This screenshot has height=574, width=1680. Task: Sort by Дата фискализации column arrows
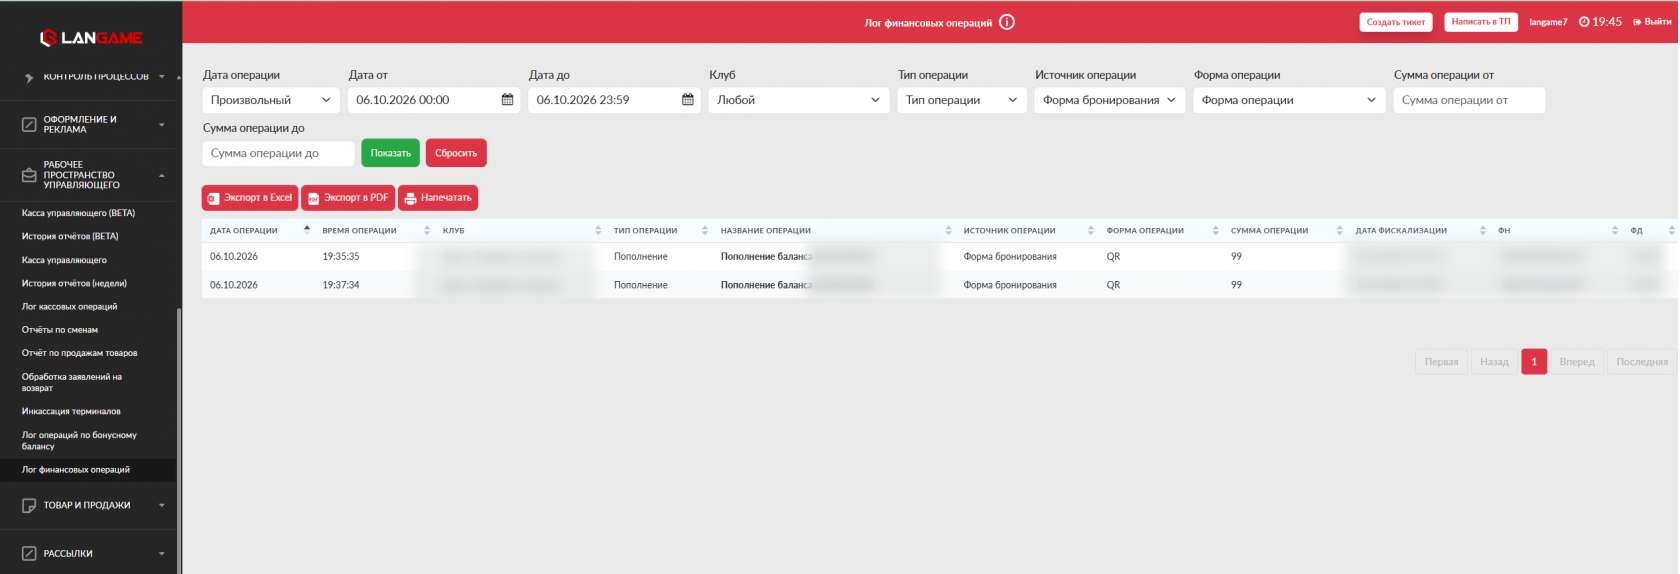1483,231
